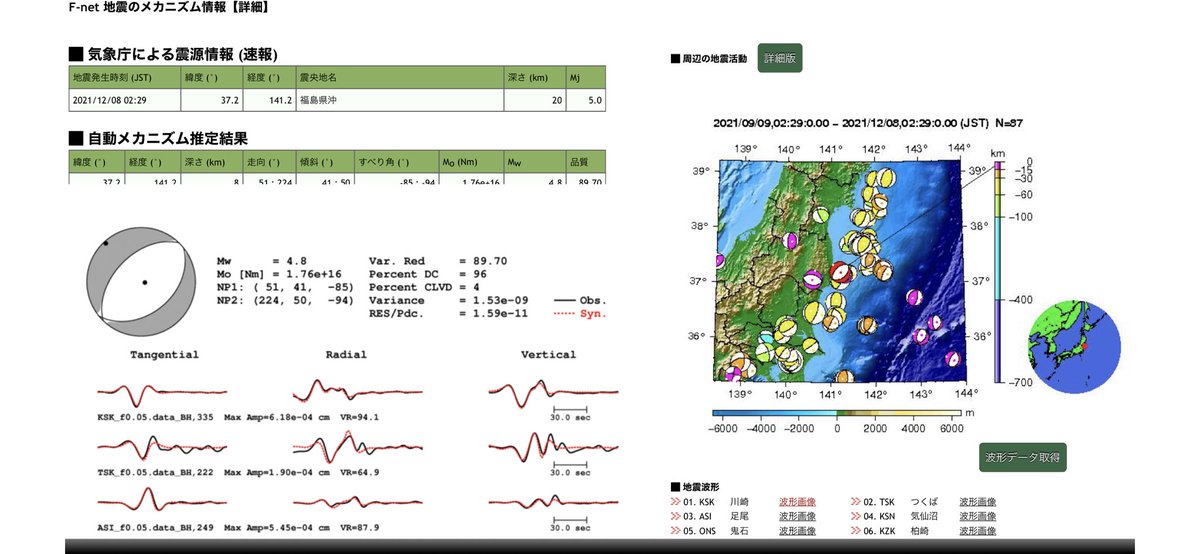This screenshot has height=554, width=1200.
Task: Click the chevron icon beside 05. ONS
Action: coord(677,532)
